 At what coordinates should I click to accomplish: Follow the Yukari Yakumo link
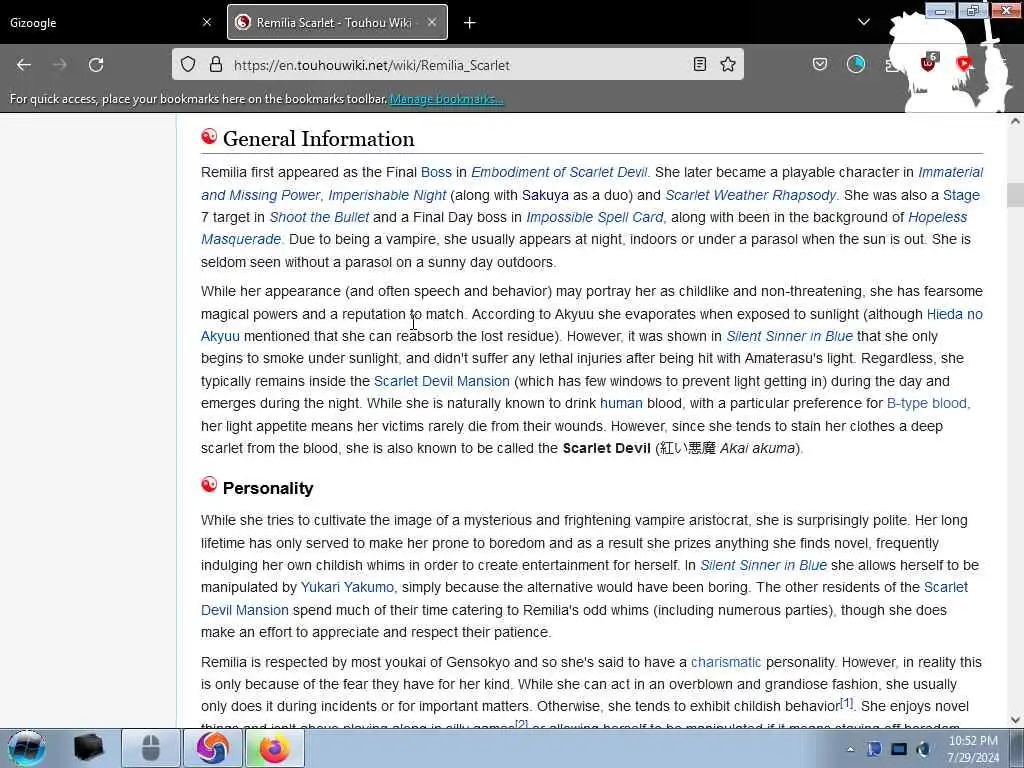(x=347, y=587)
